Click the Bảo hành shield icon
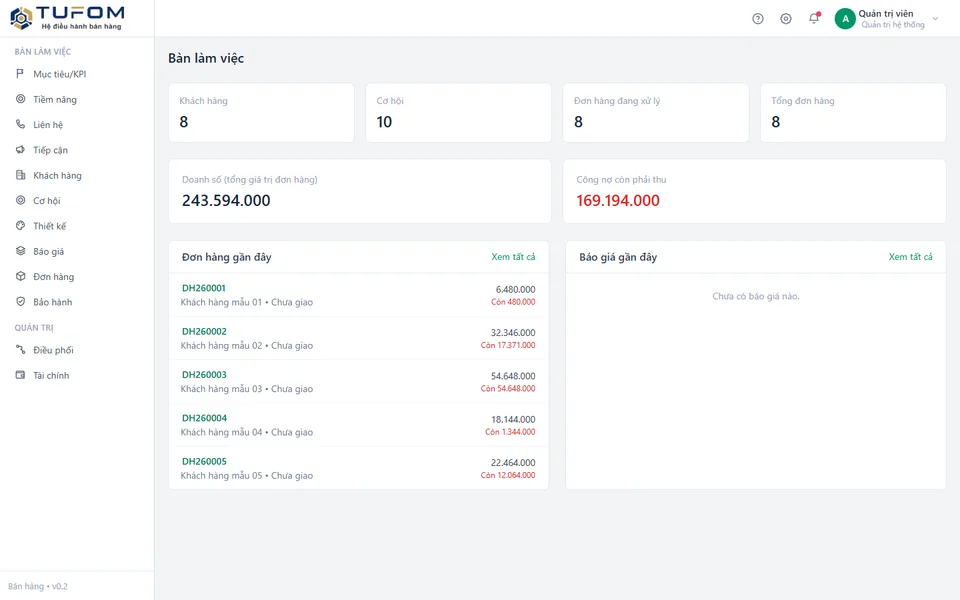 20,302
